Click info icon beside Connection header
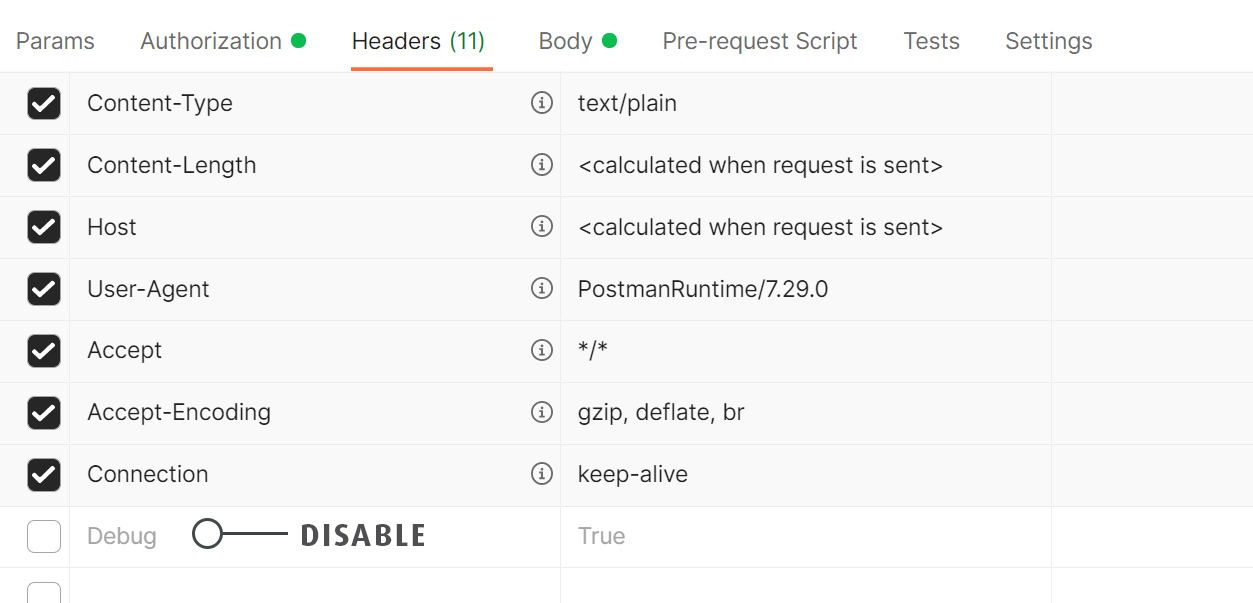The image size is (1253, 603). tap(541, 474)
